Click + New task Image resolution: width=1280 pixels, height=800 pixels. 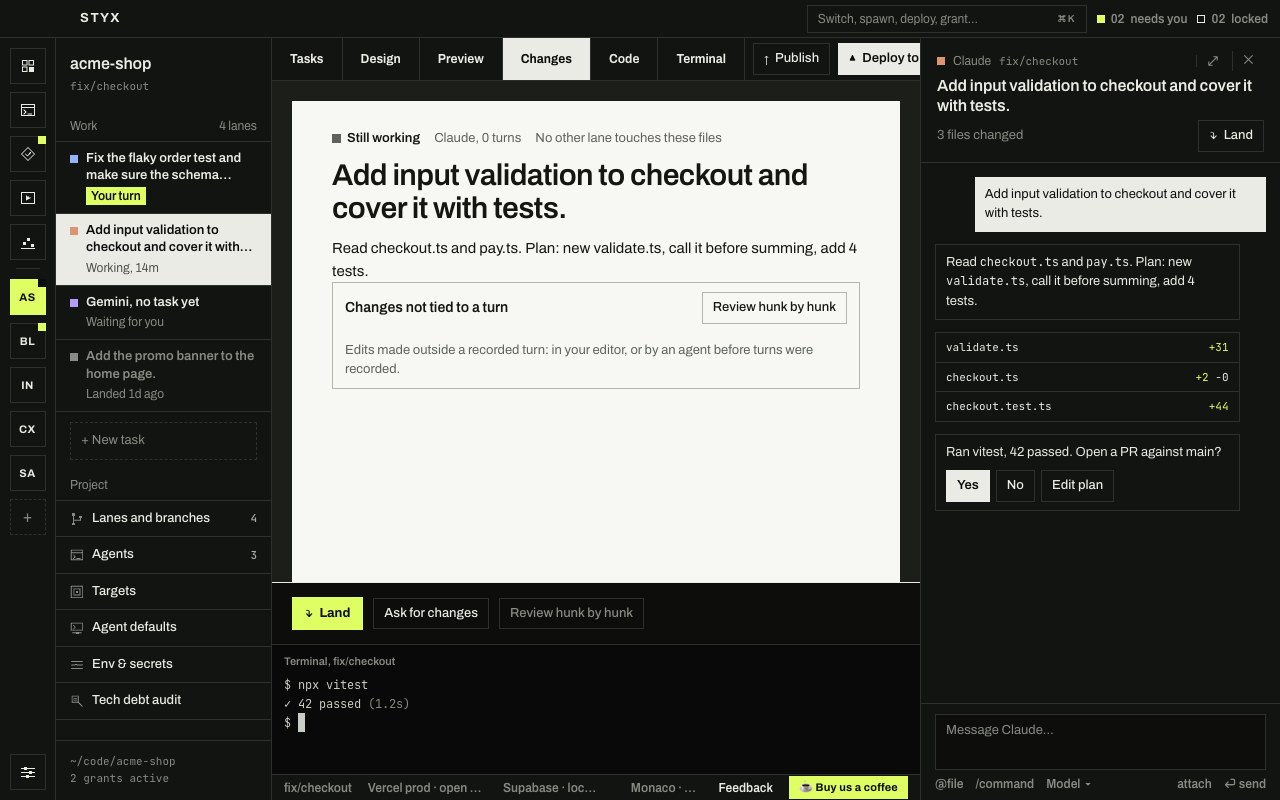163,440
